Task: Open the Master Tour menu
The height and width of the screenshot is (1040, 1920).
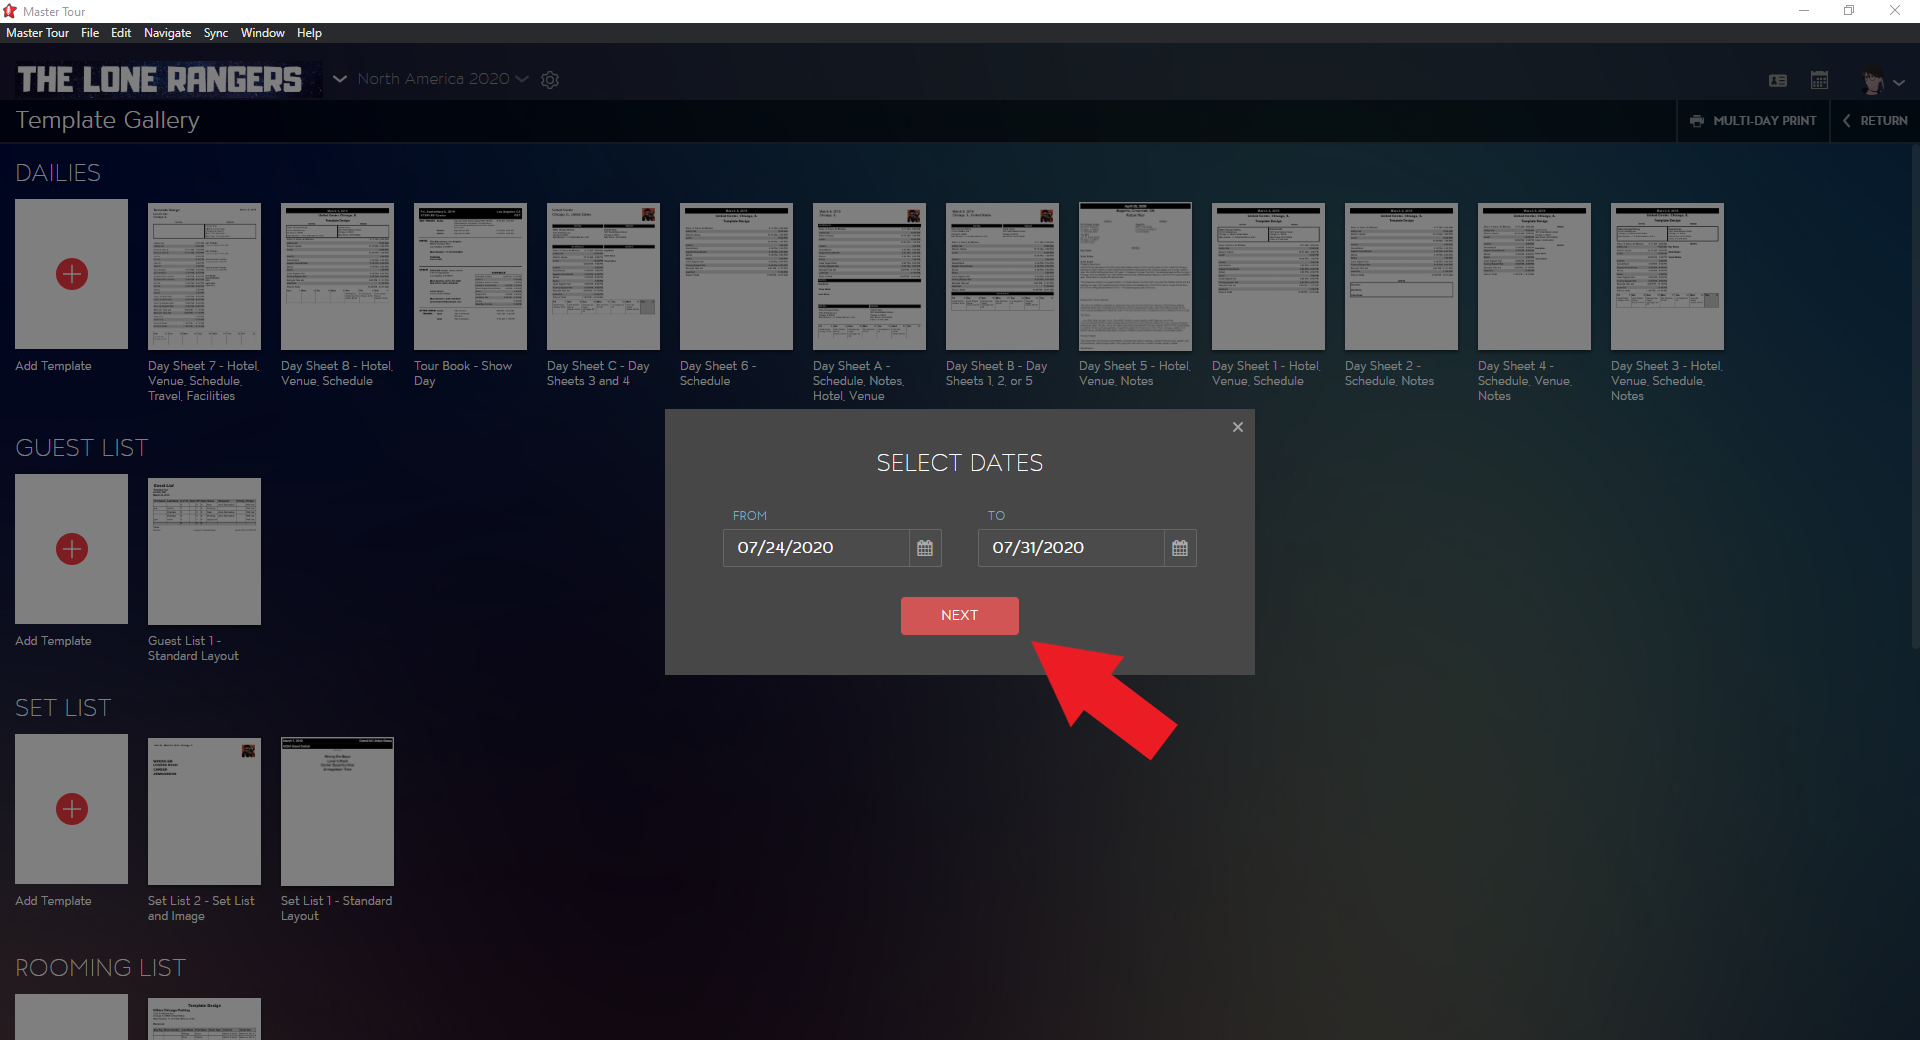Action: (x=38, y=33)
